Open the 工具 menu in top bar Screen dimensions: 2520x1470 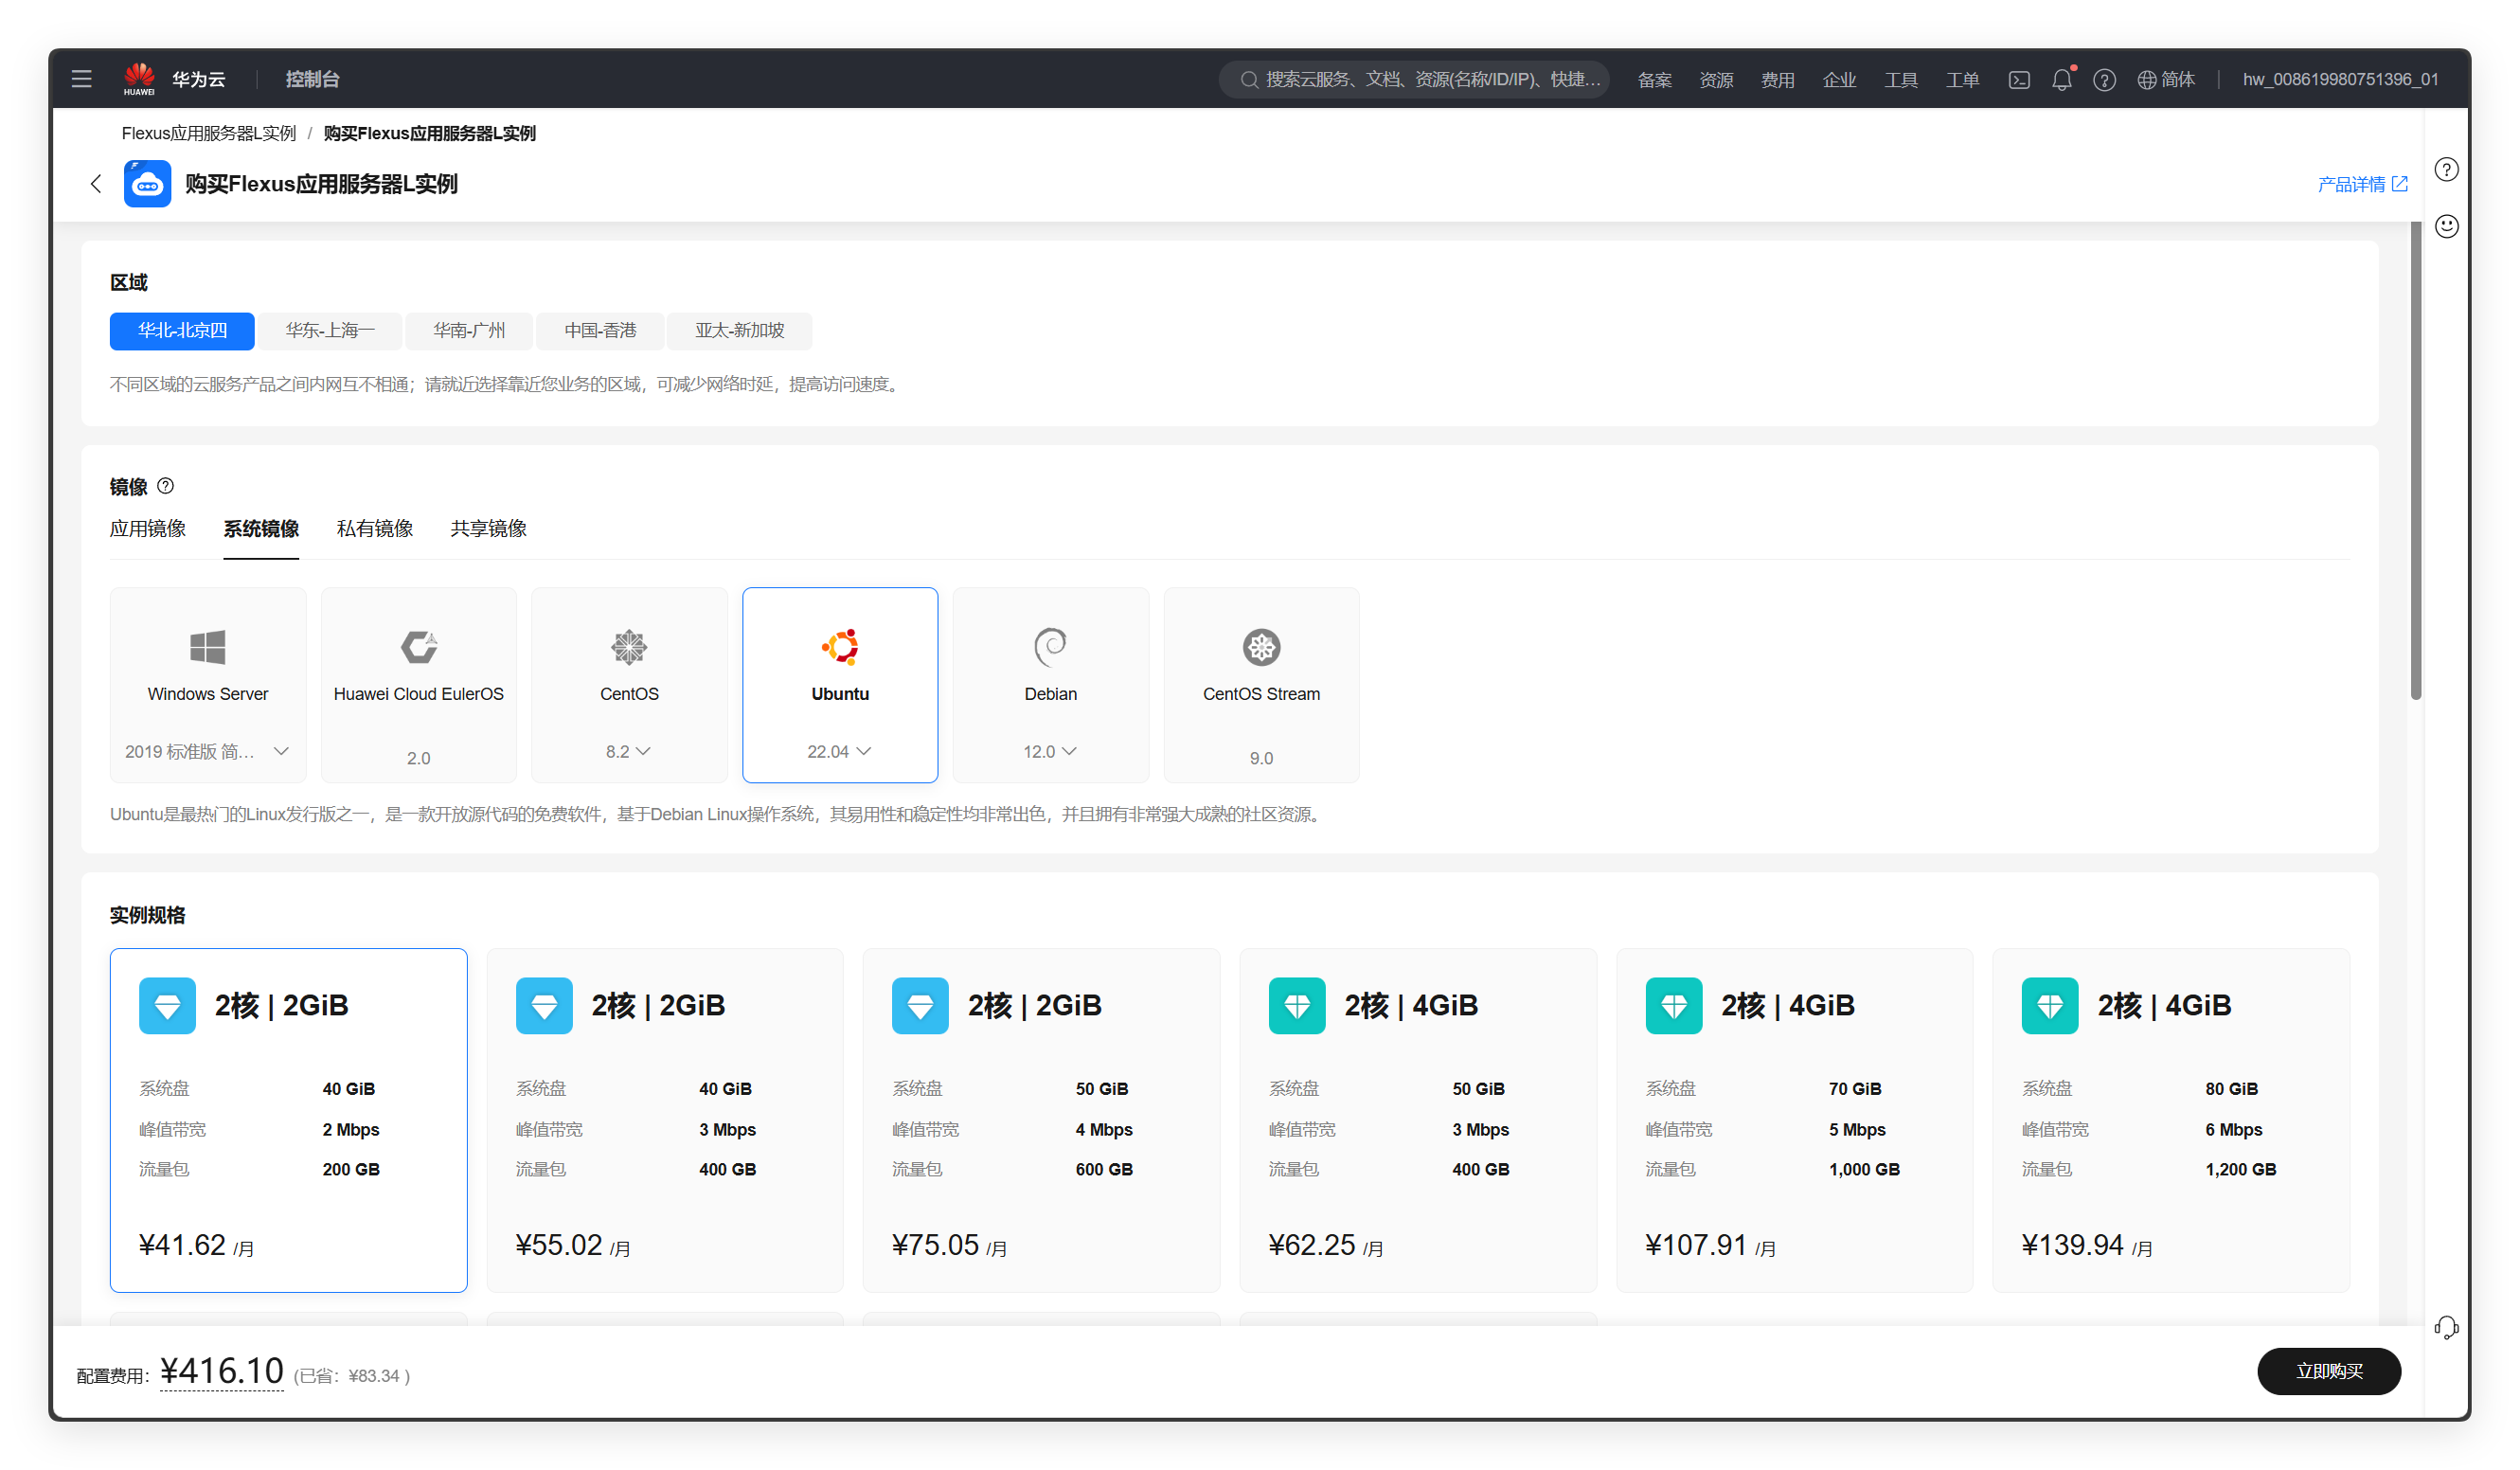pos(1902,80)
